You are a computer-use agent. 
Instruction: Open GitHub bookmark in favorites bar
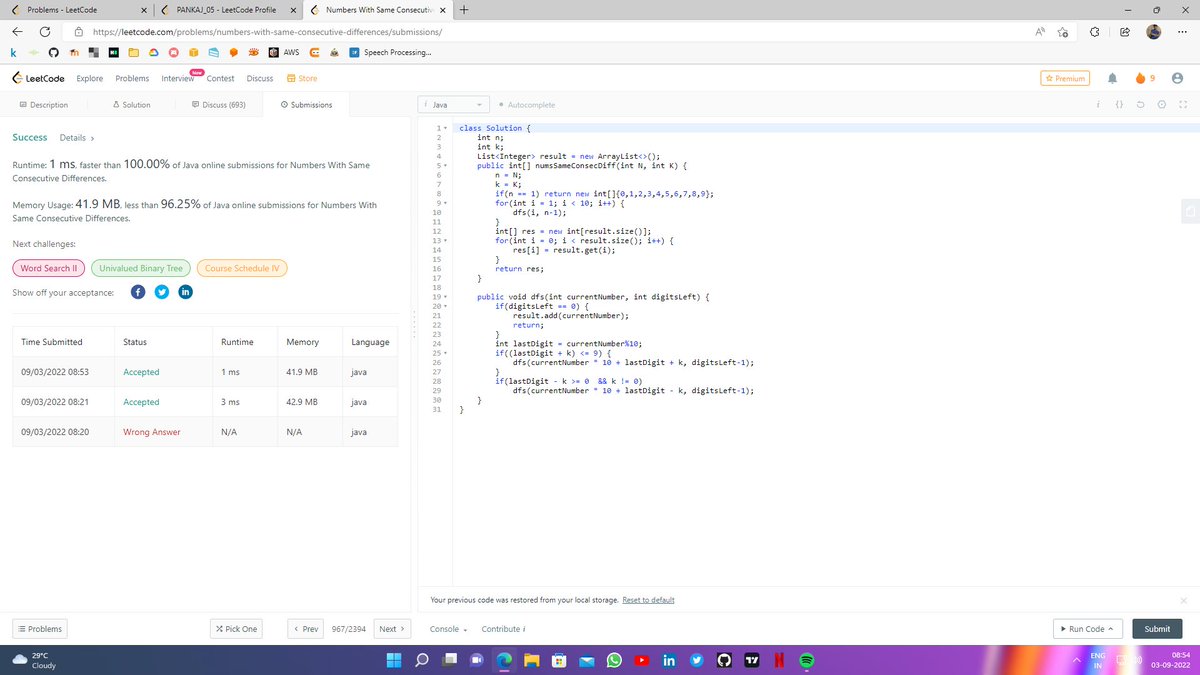click(52, 53)
